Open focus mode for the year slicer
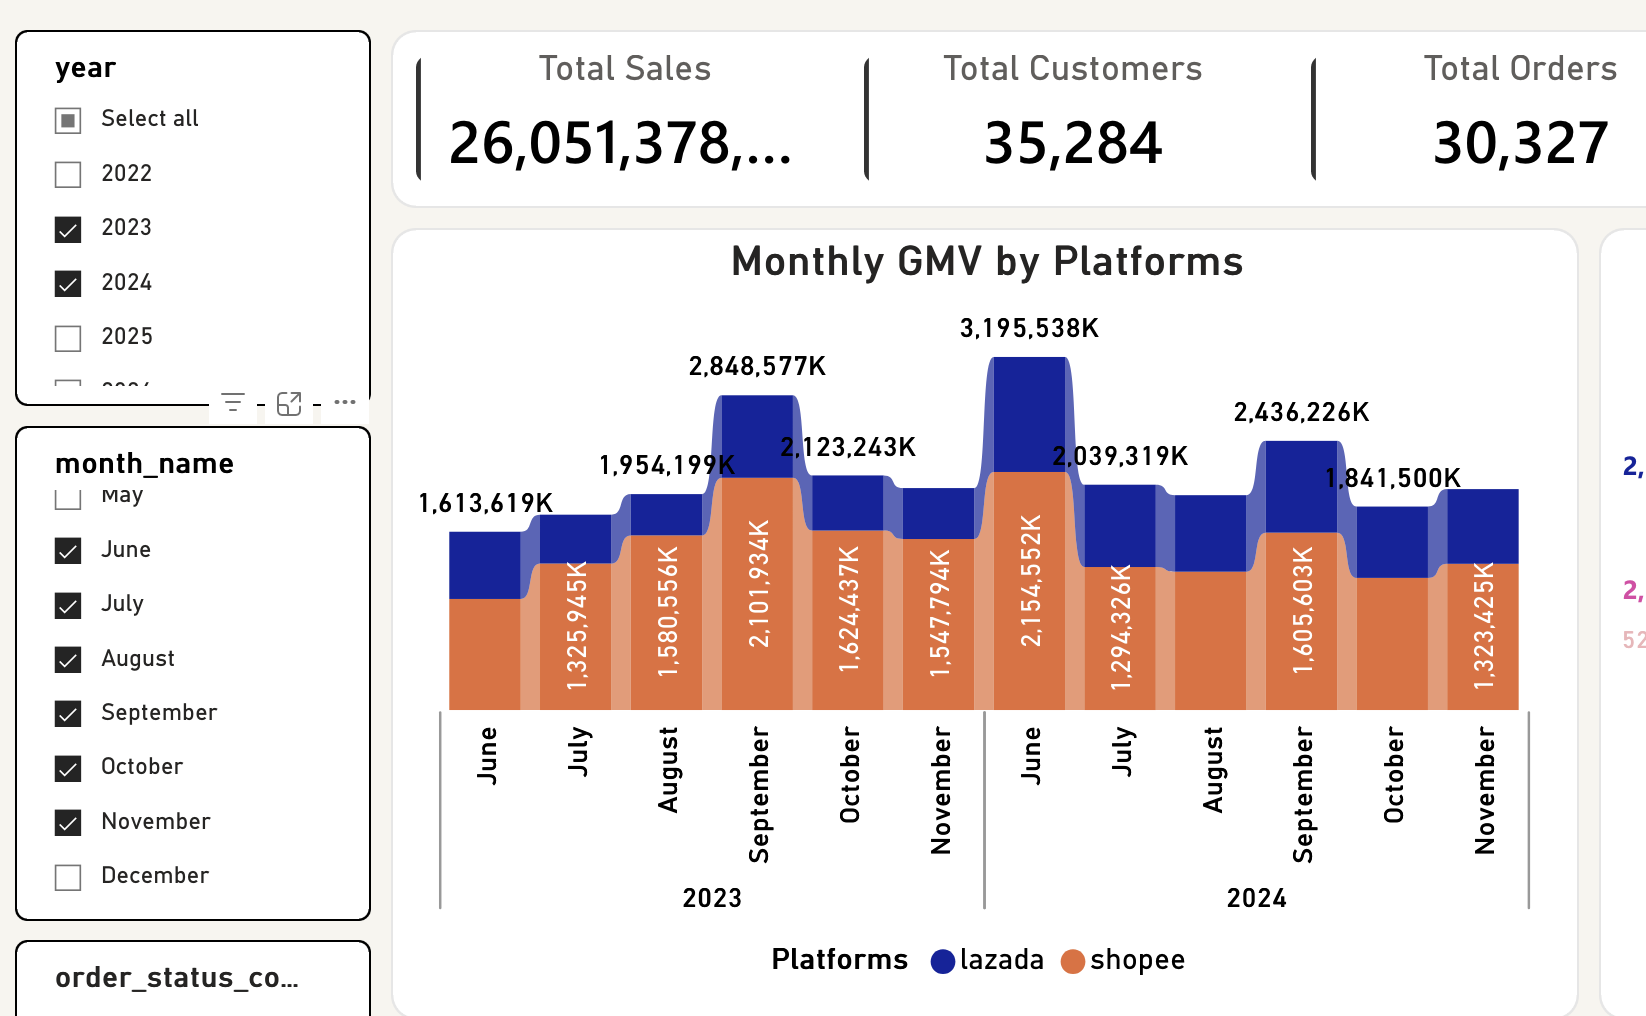This screenshot has width=1646, height=1016. [289, 402]
